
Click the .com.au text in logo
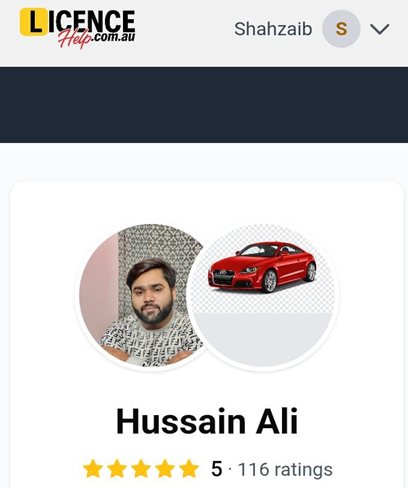114,37
